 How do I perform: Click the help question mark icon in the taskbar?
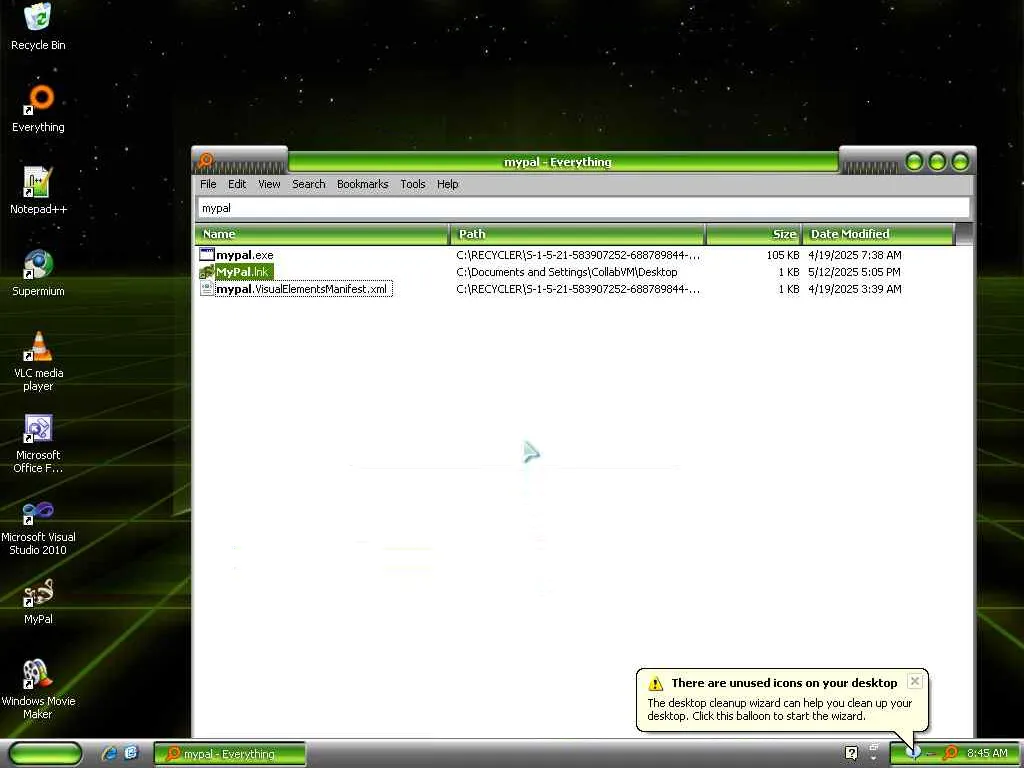pos(851,753)
